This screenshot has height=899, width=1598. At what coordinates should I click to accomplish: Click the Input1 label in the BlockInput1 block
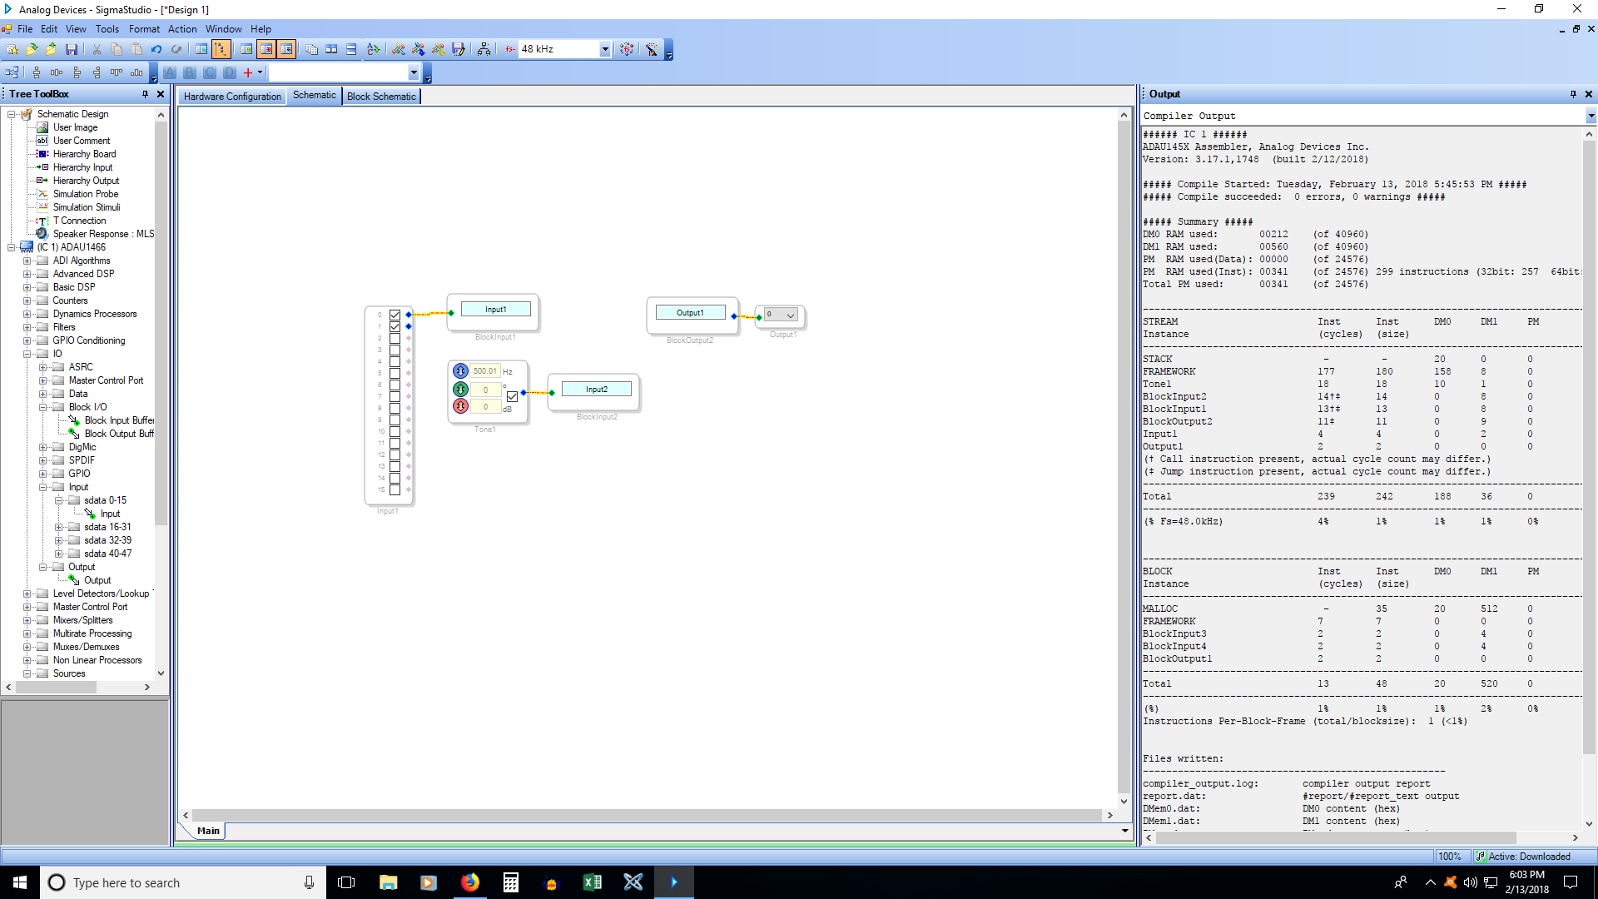tap(496, 309)
